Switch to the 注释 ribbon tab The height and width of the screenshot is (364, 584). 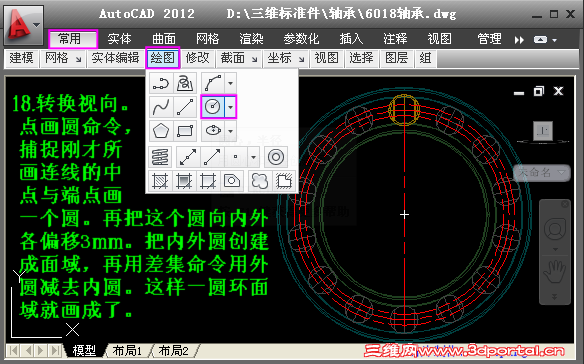pos(395,39)
